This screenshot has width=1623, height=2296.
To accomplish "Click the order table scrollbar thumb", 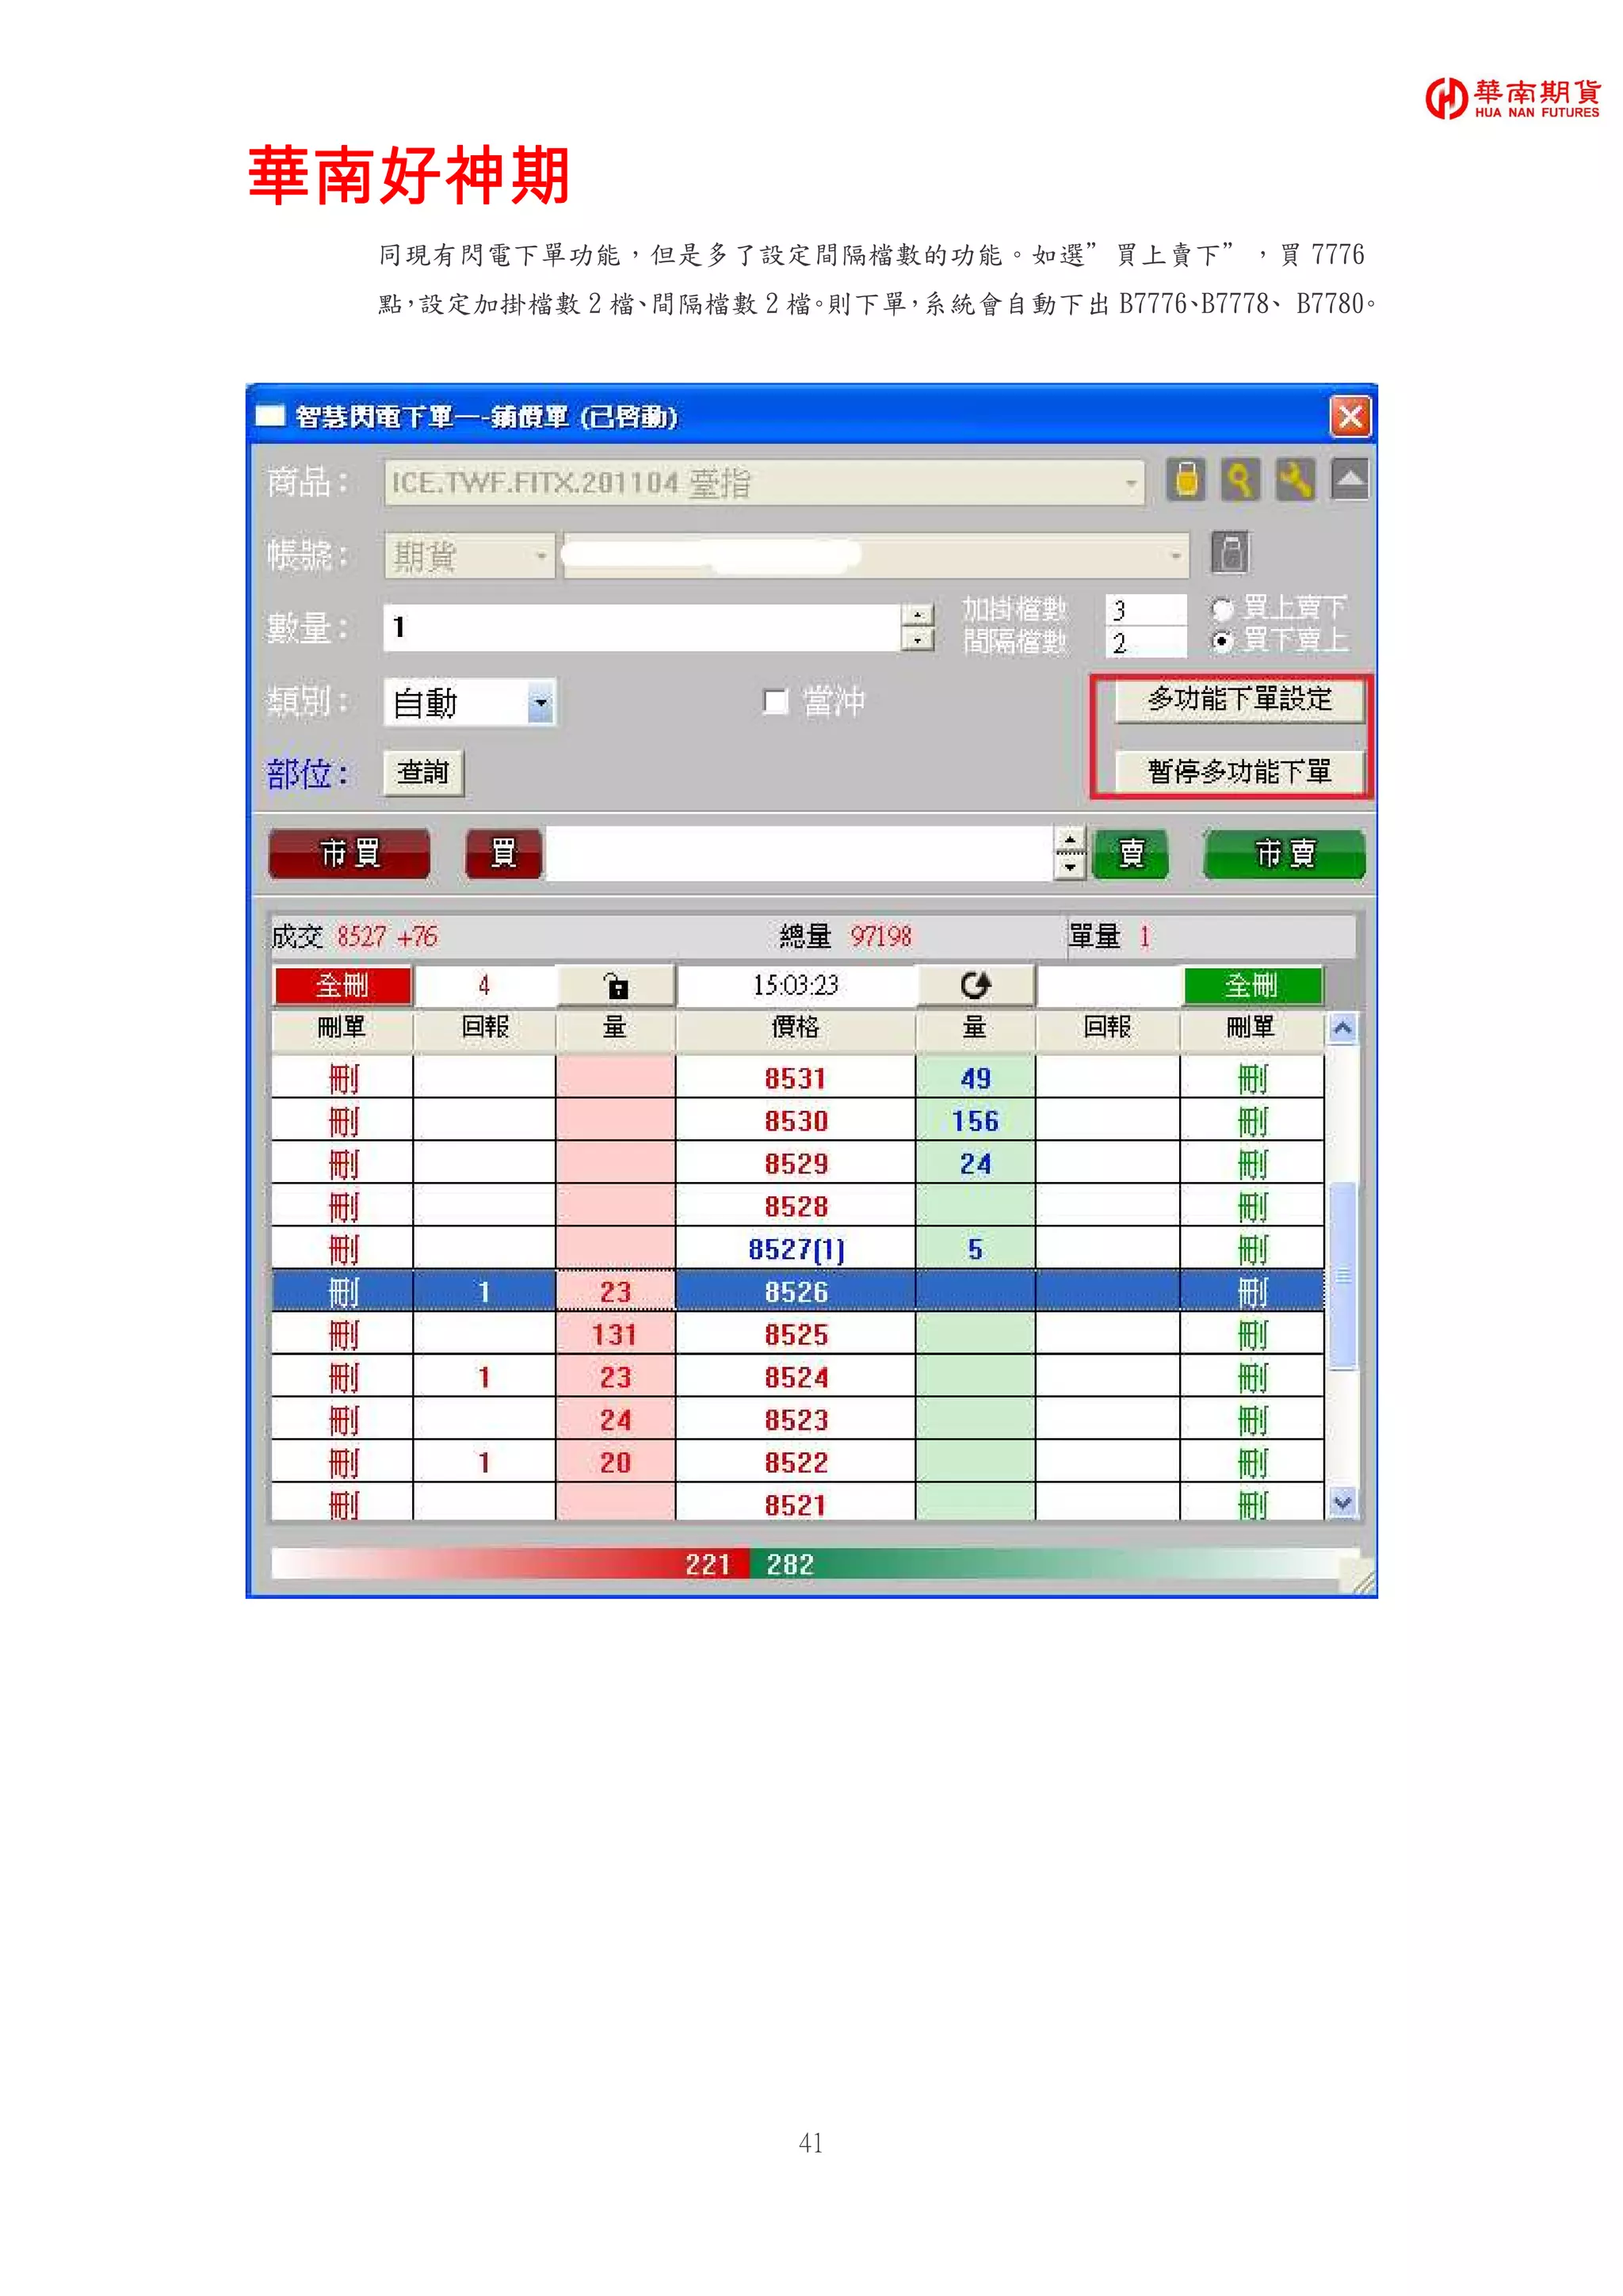I will point(1342,1276).
